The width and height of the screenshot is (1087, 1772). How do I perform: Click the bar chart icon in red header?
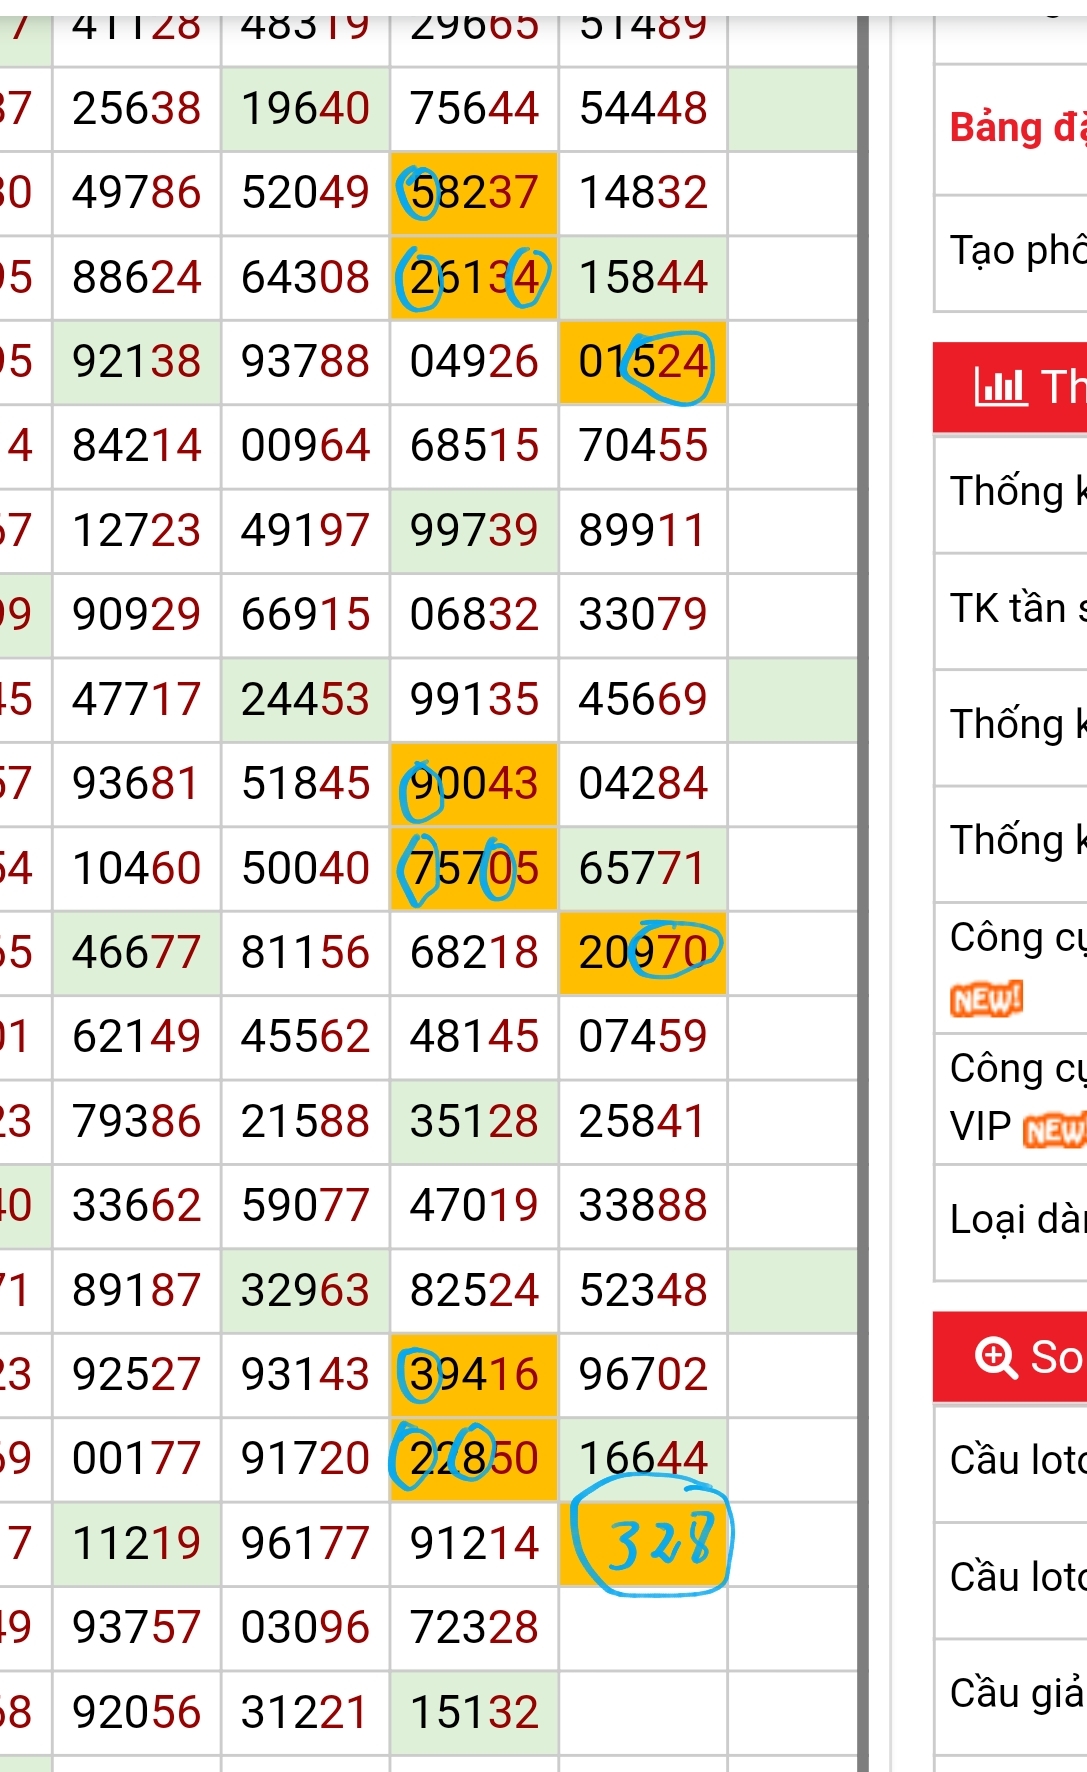[1000, 385]
